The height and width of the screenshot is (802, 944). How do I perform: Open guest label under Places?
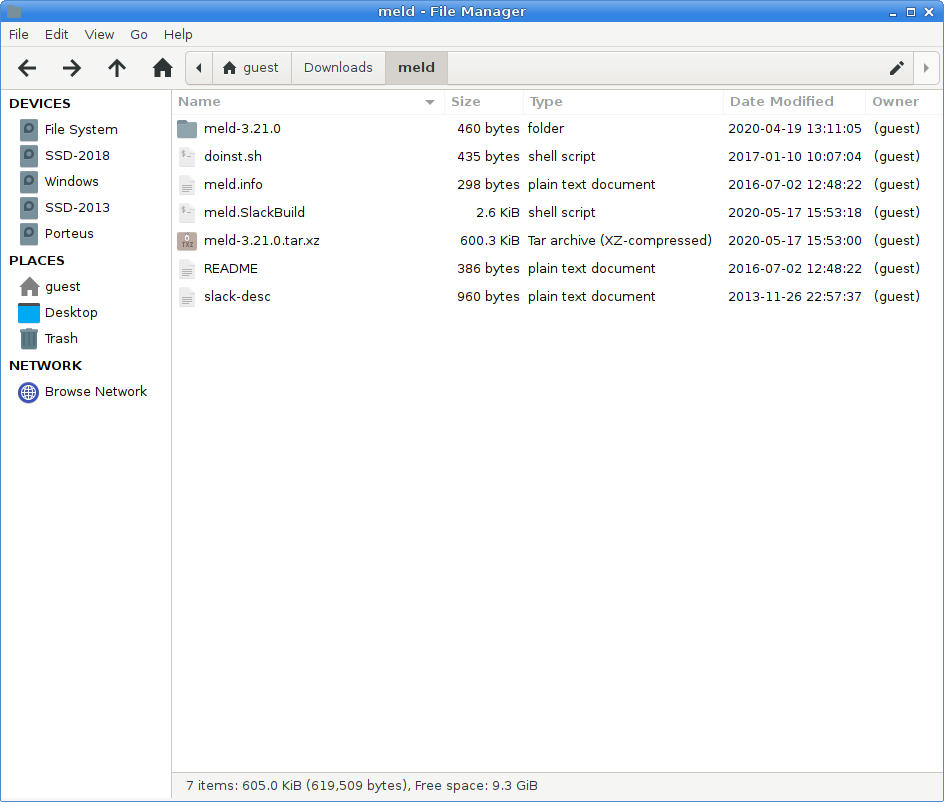point(63,287)
